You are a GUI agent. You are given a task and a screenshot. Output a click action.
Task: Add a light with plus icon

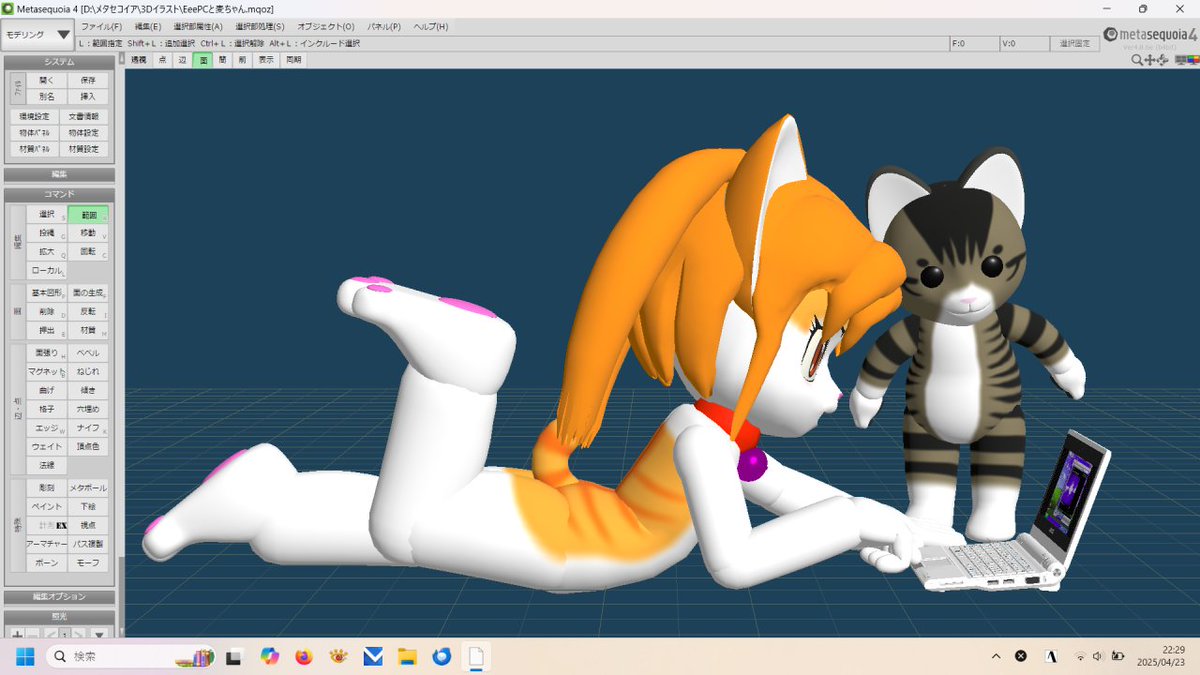[17, 634]
